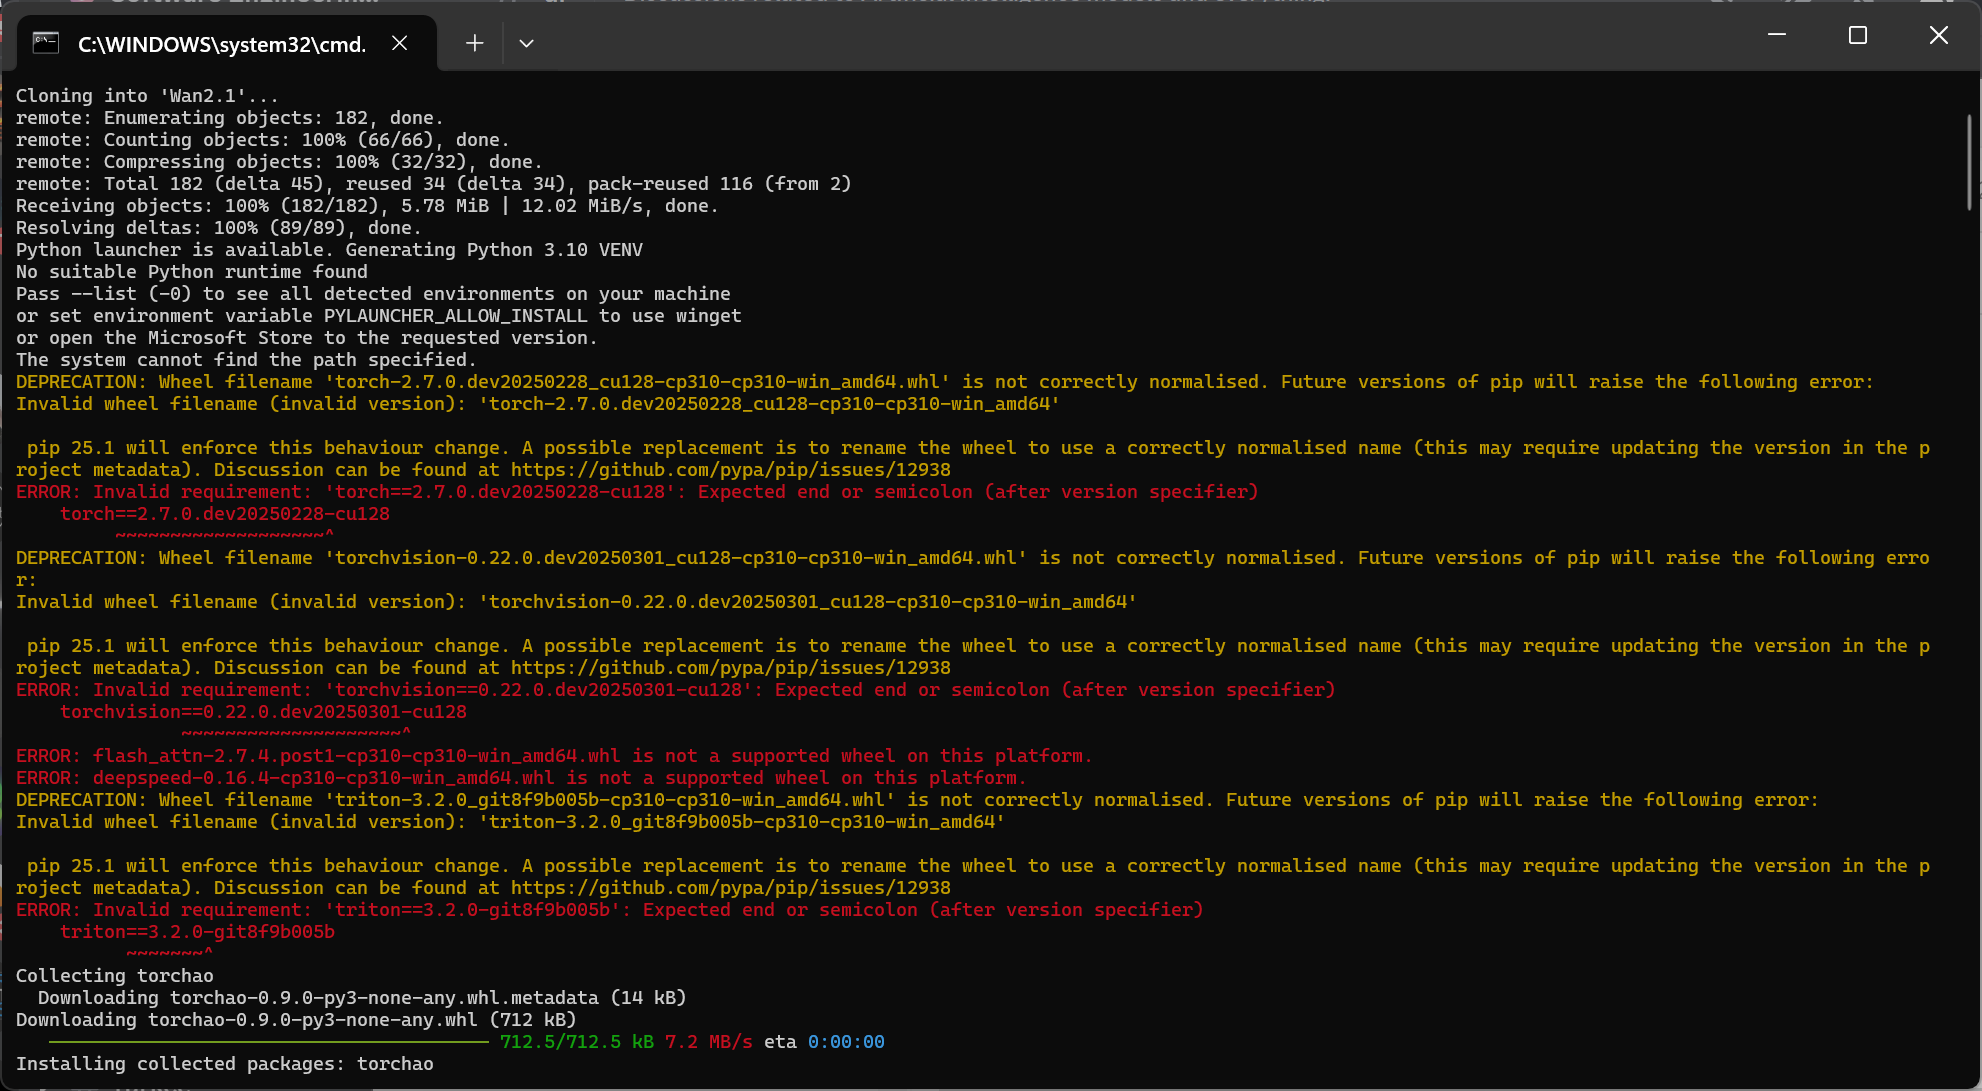Viewport: 1982px width, 1091px height.
Task: Open a new tab with plus button
Action: [x=475, y=43]
